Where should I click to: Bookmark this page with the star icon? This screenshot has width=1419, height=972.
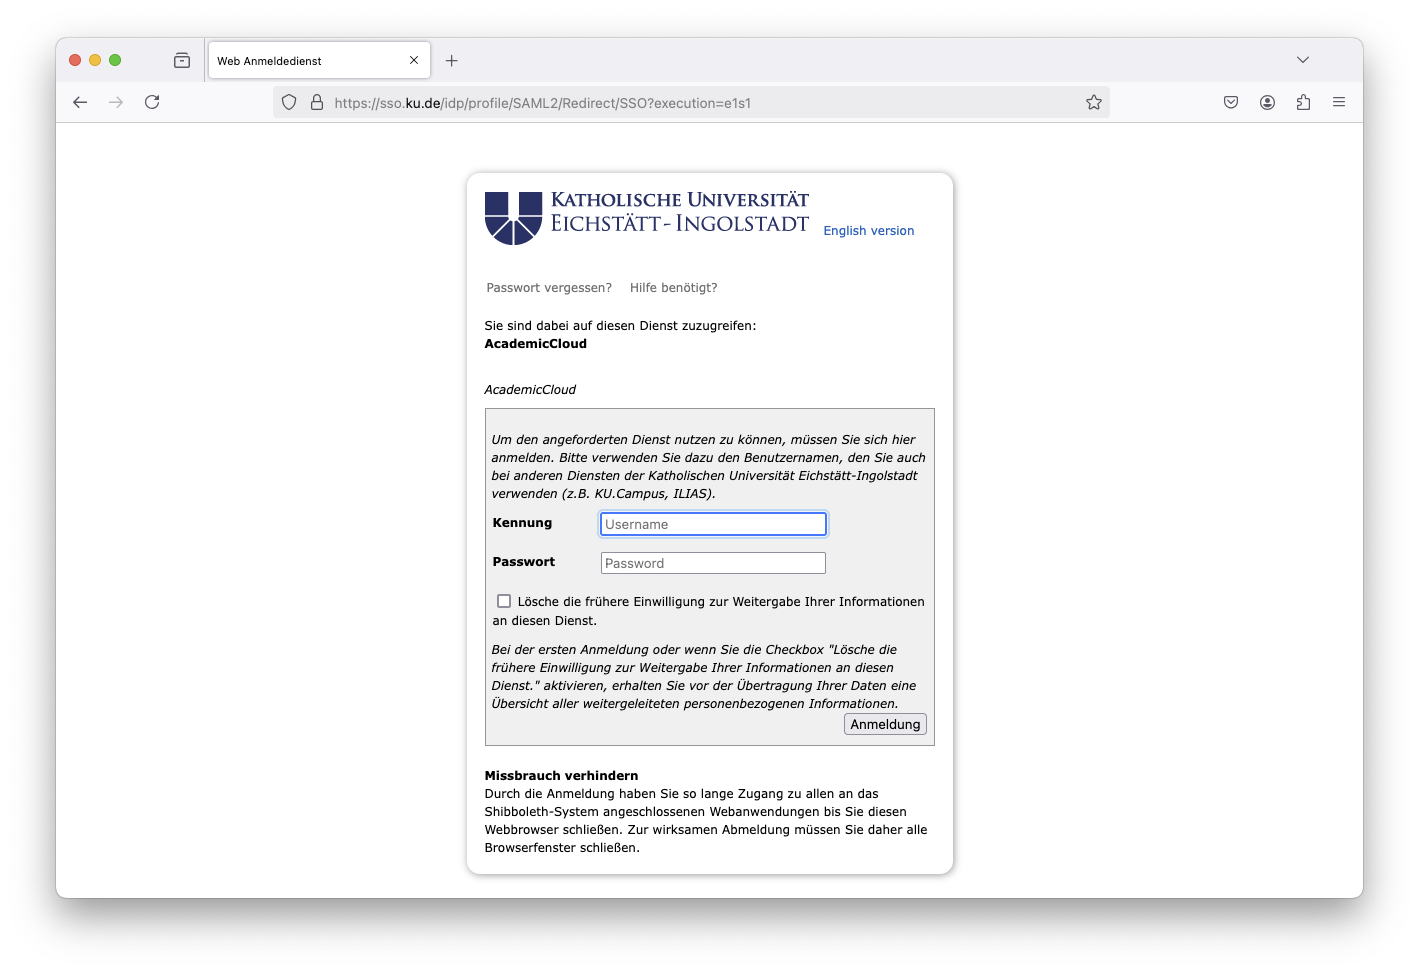pos(1093,102)
